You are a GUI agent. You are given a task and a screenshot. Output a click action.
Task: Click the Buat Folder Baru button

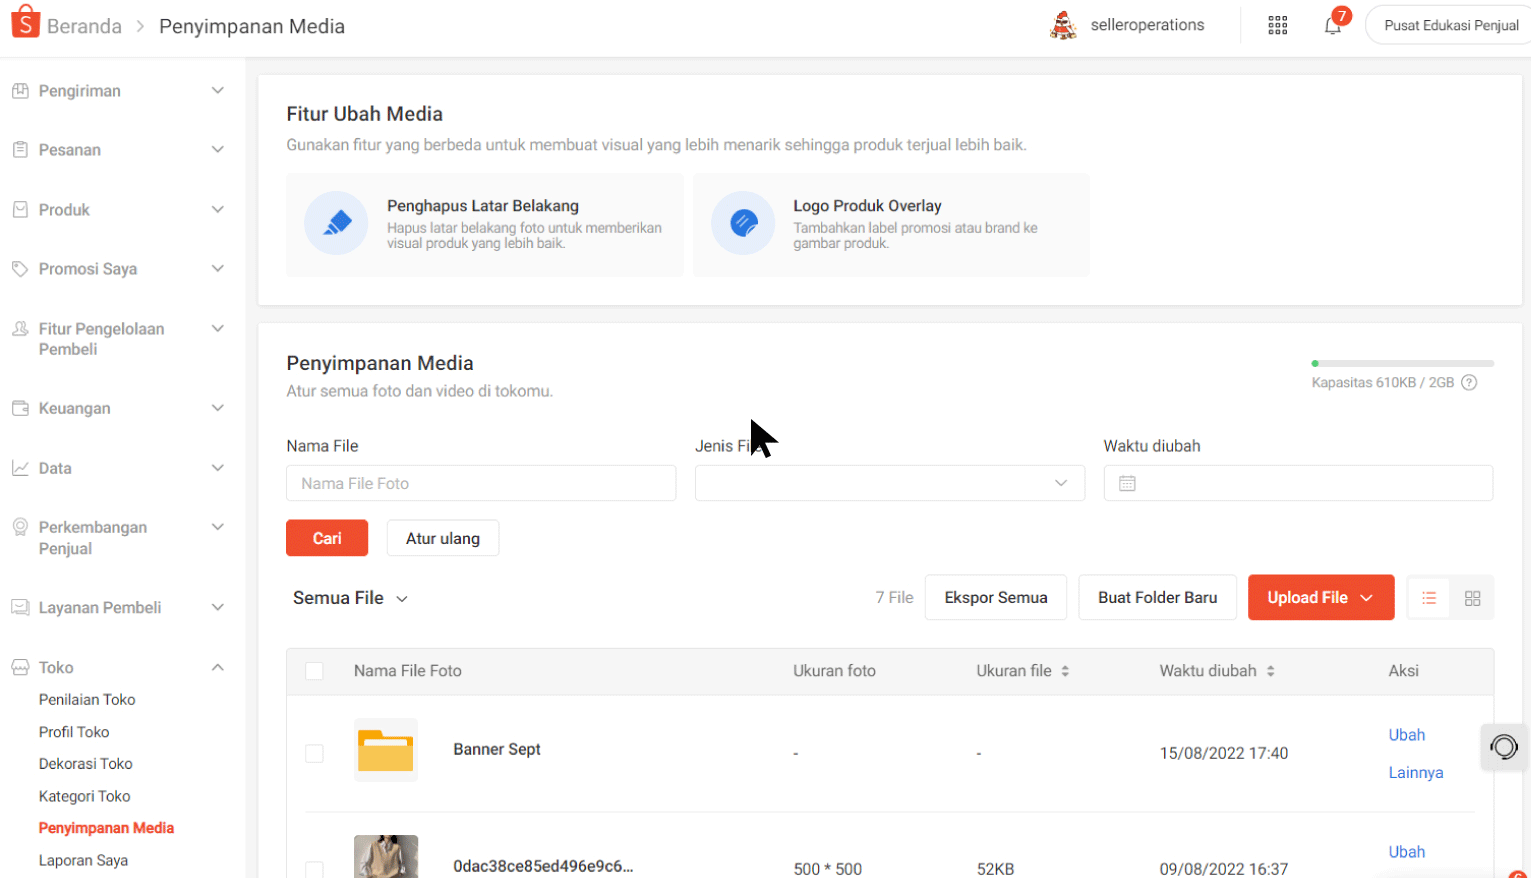pyautogui.click(x=1157, y=598)
